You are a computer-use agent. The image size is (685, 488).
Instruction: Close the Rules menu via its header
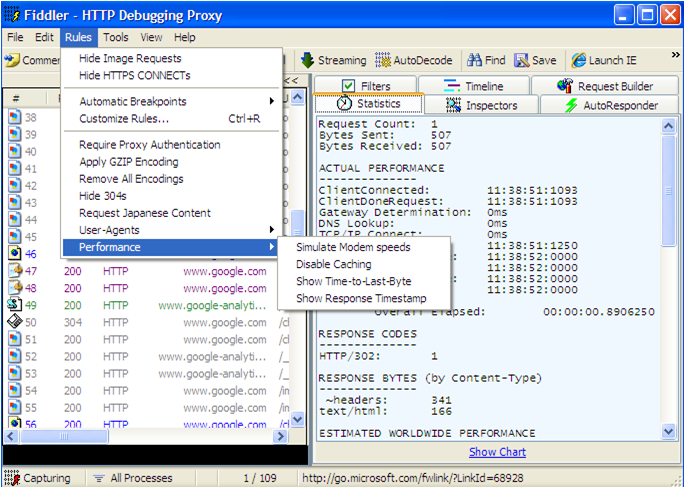[79, 38]
